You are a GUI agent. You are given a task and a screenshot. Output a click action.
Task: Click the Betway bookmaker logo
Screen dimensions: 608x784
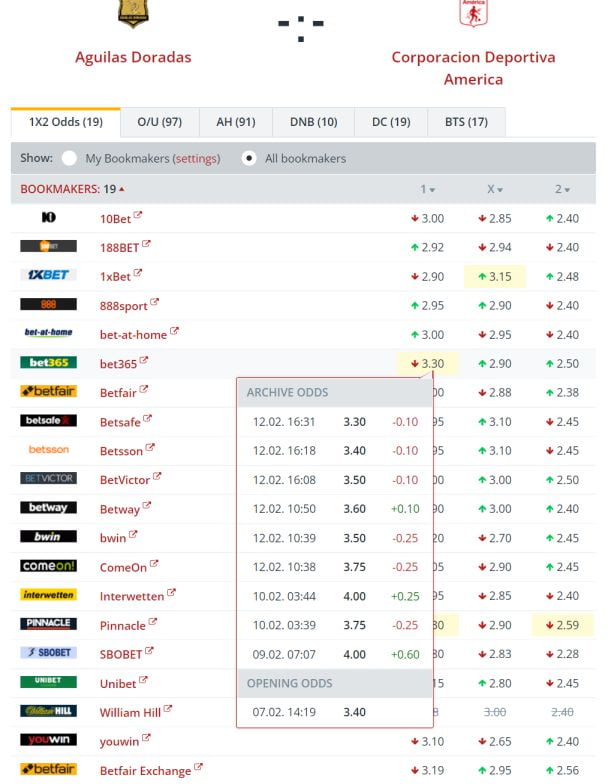48,508
